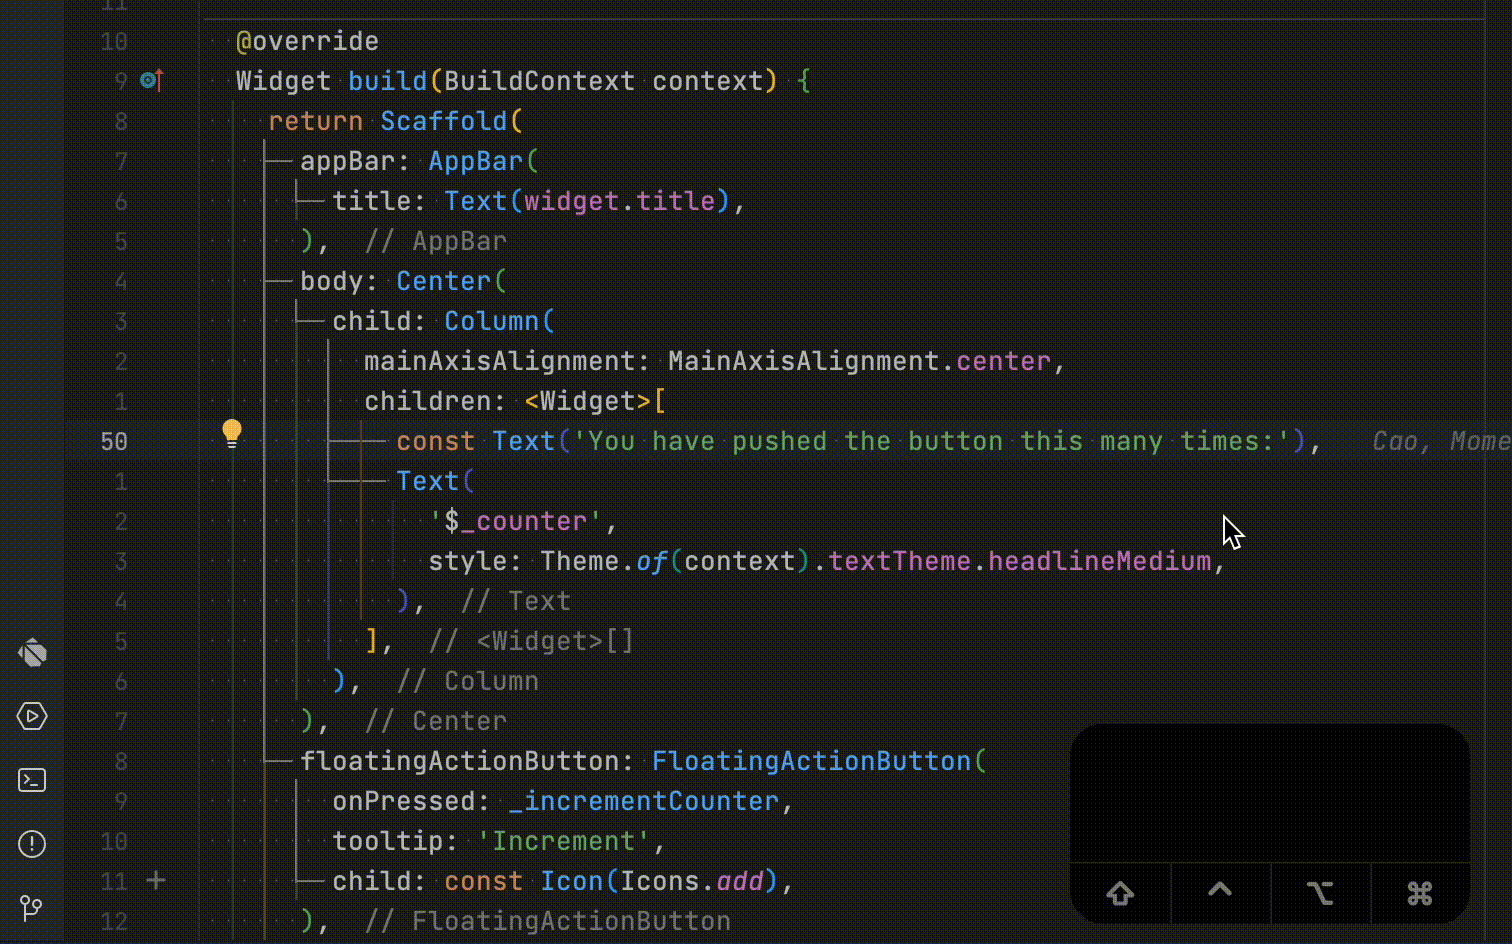Open the Services hexagon play icon

pyautogui.click(x=32, y=716)
